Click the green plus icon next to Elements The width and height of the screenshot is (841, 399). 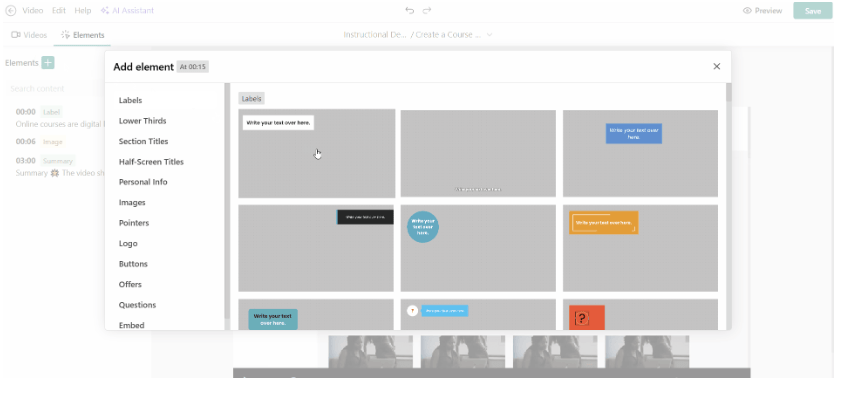tap(48, 63)
